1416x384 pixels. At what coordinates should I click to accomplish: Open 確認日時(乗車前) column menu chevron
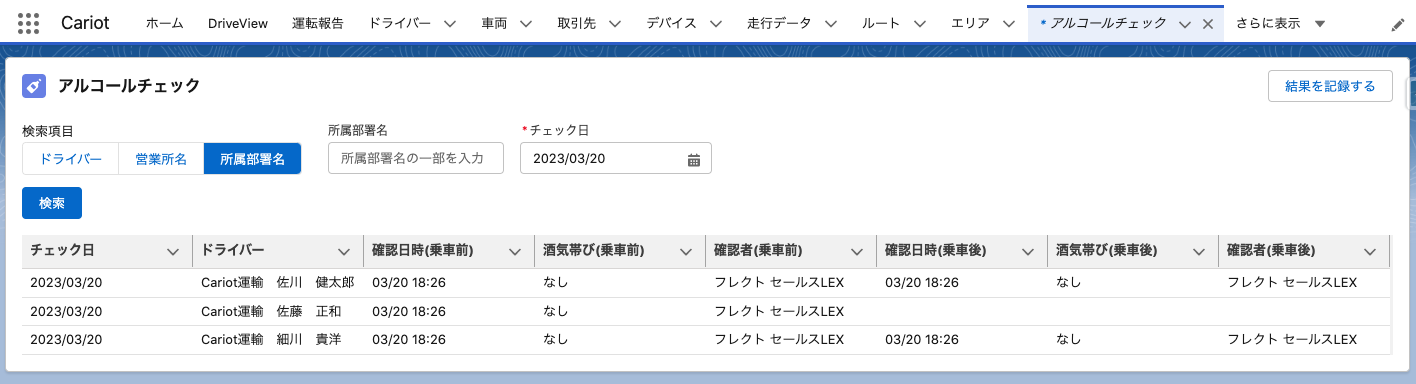tap(515, 252)
